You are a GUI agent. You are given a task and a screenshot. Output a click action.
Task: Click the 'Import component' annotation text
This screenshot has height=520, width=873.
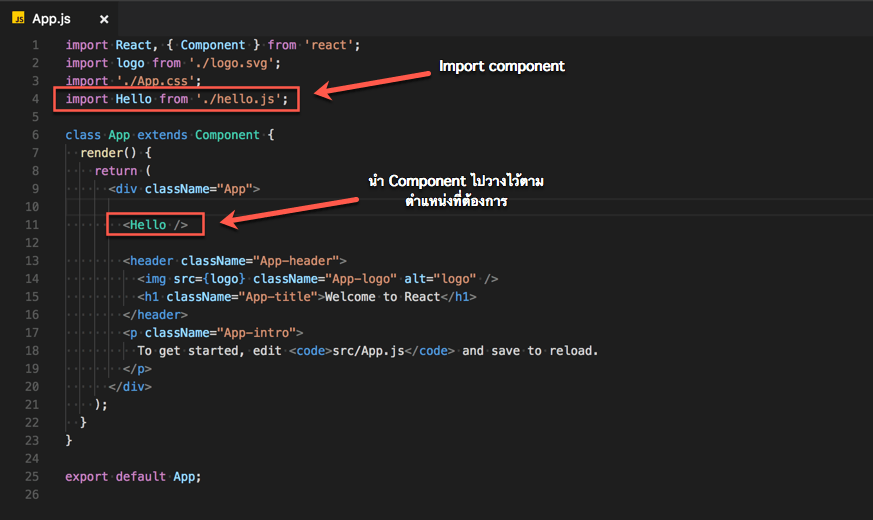(502, 67)
